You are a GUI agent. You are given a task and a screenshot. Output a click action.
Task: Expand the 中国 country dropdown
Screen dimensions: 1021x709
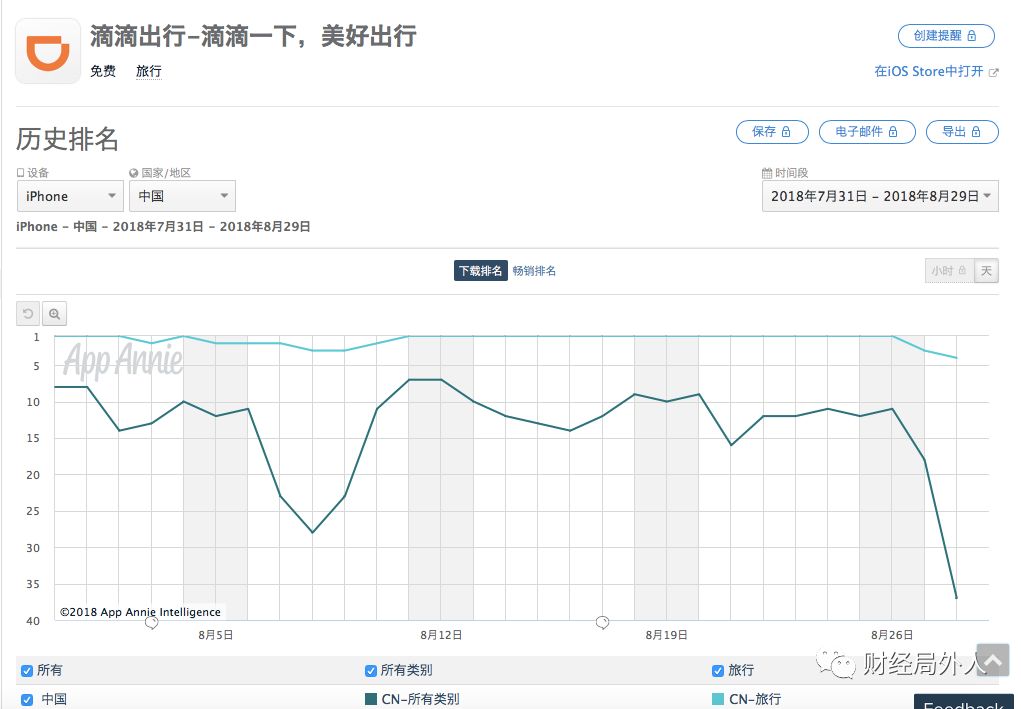point(182,196)
